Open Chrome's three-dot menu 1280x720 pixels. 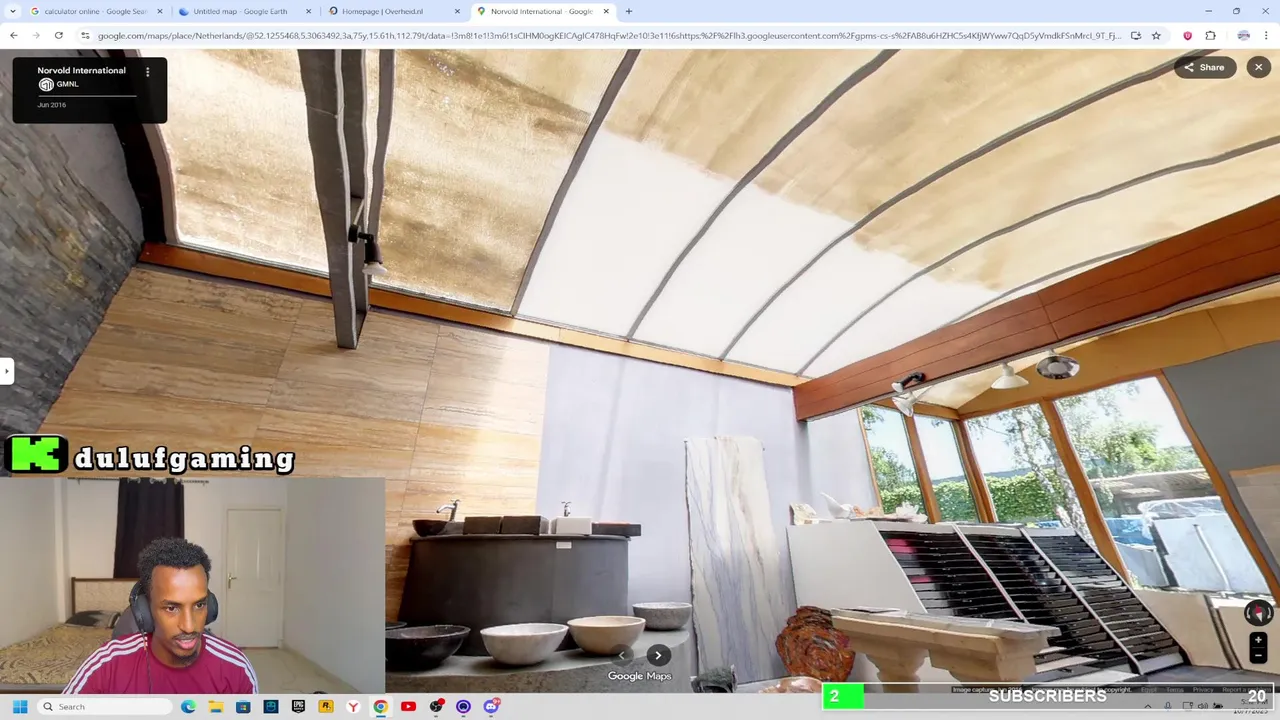pos(1266,35)
